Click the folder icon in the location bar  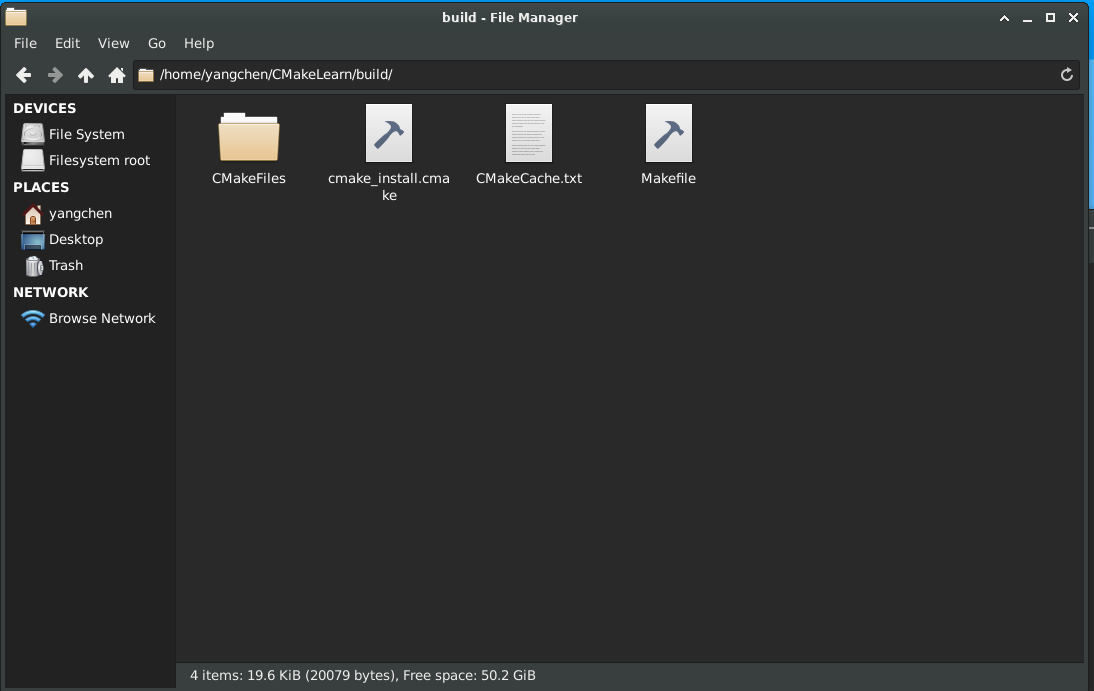[146, 75]
